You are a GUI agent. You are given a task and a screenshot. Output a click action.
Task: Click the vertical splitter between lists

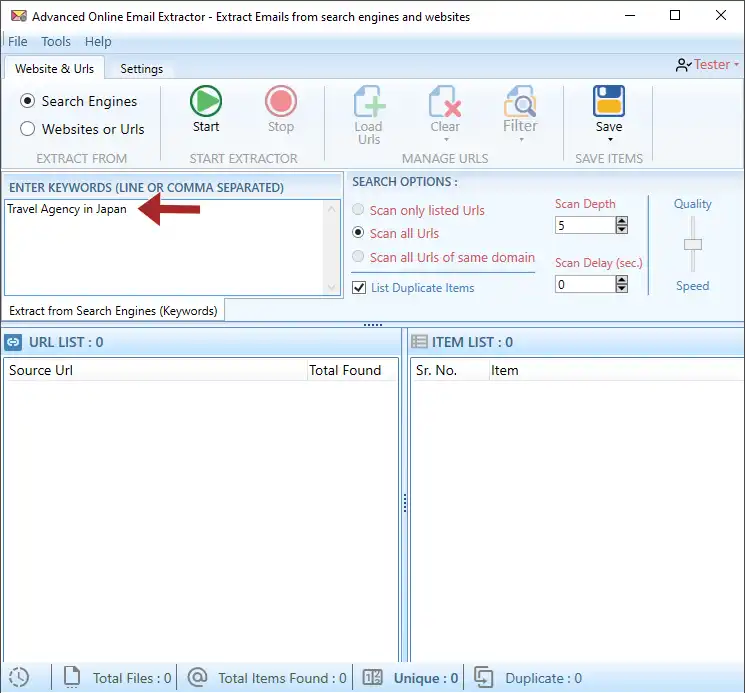point(404,503)
